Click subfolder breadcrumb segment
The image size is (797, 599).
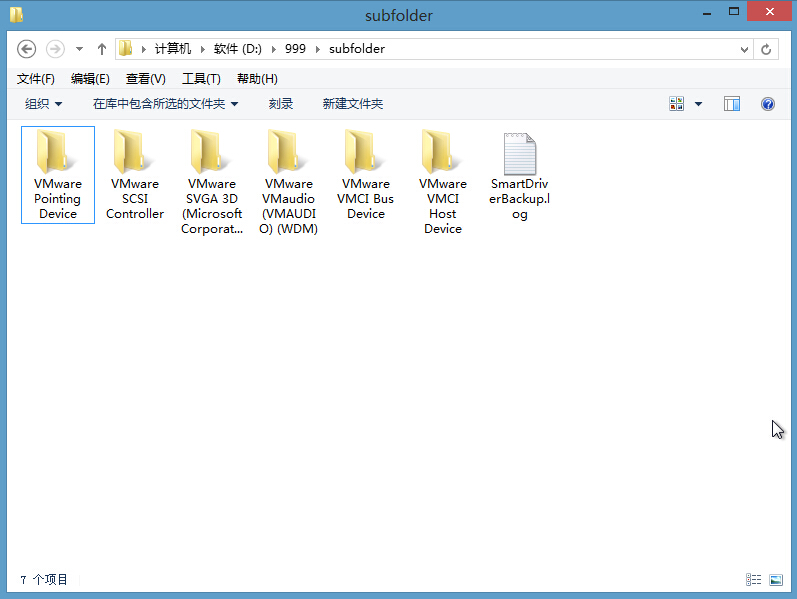[x=357, y=49]
